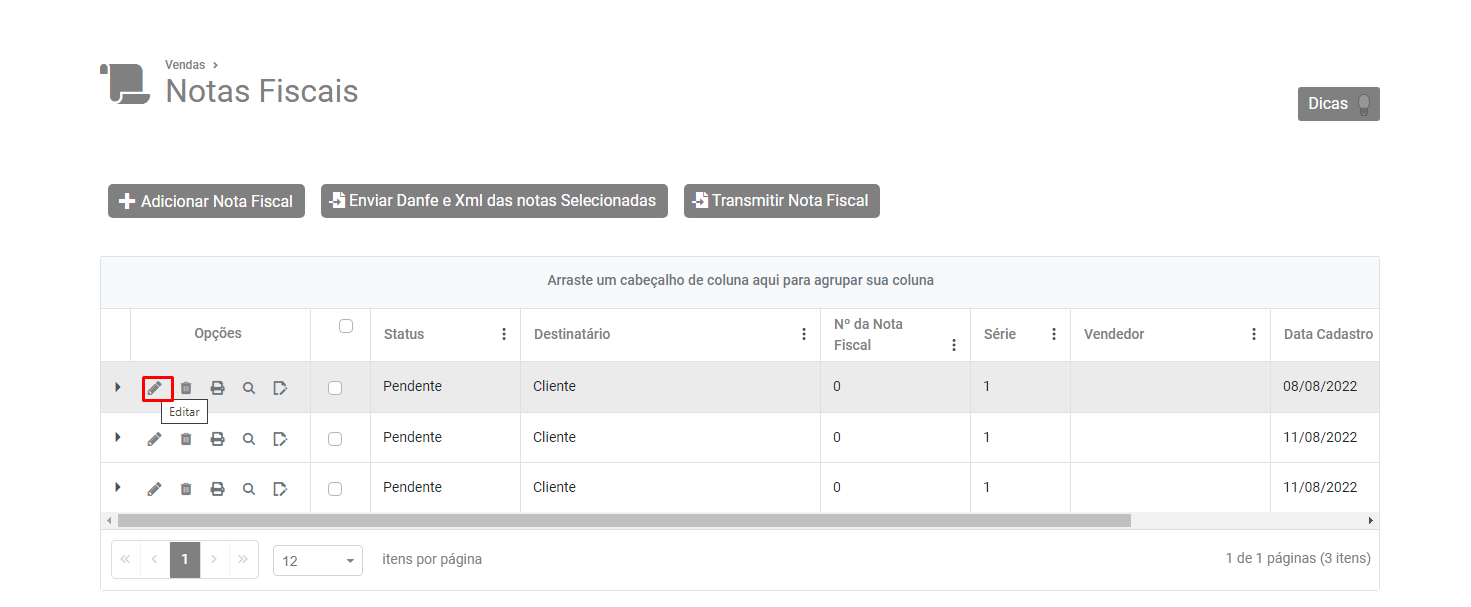Open the Destinatário column options menu
This screenshot has height=607, width=1471.
[804, 334]
